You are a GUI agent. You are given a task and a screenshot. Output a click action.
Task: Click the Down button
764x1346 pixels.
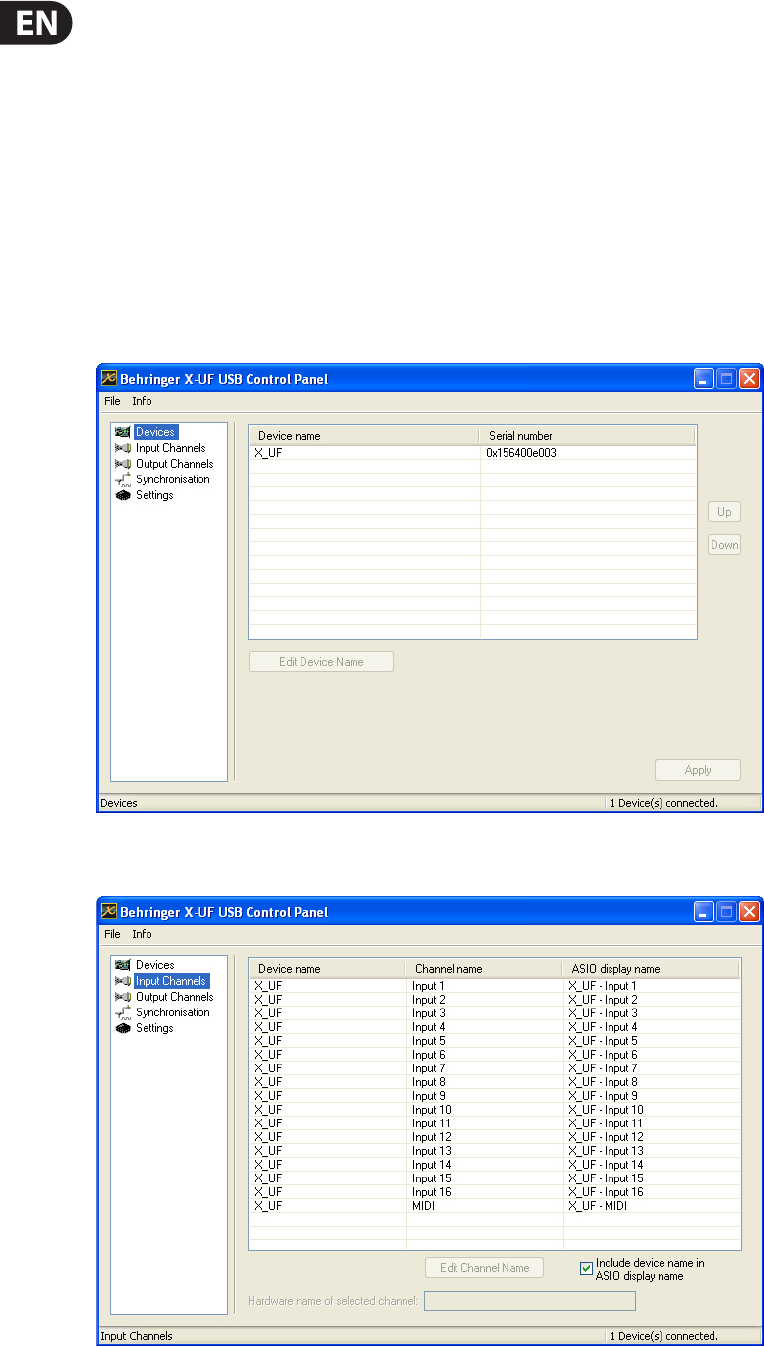click(724, 545)
